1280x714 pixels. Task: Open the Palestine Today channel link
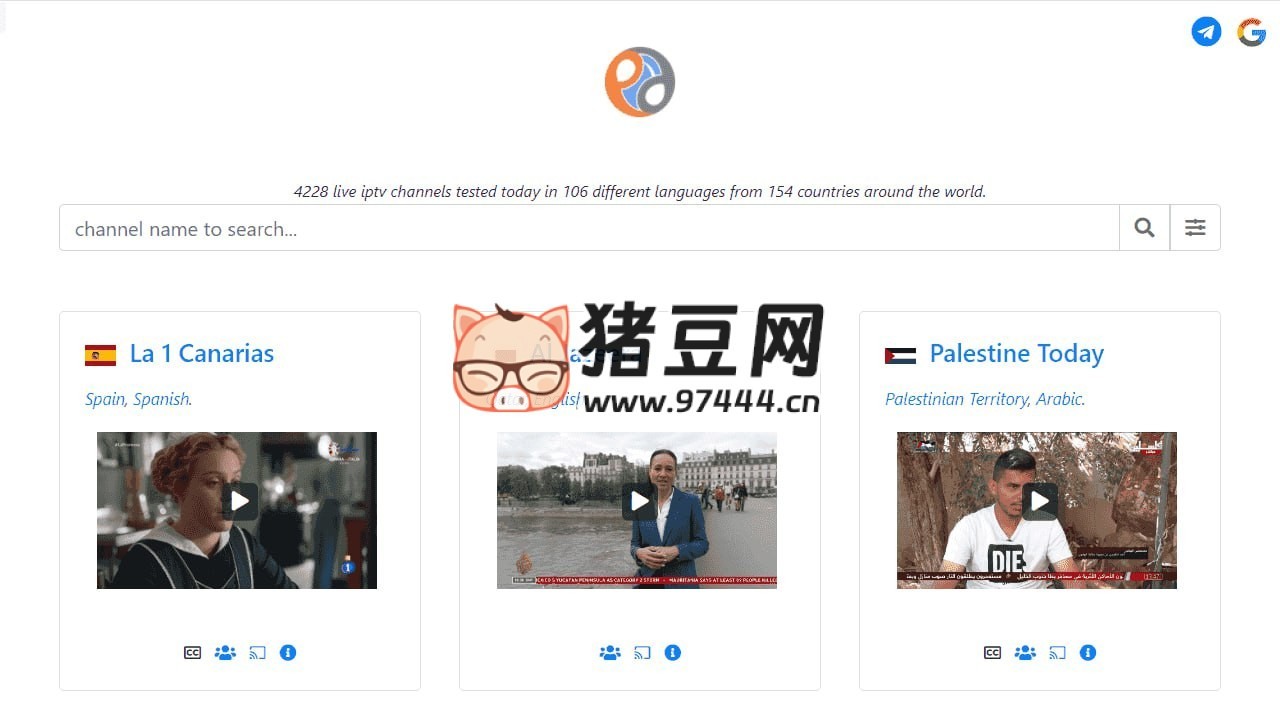(1016, 353)
